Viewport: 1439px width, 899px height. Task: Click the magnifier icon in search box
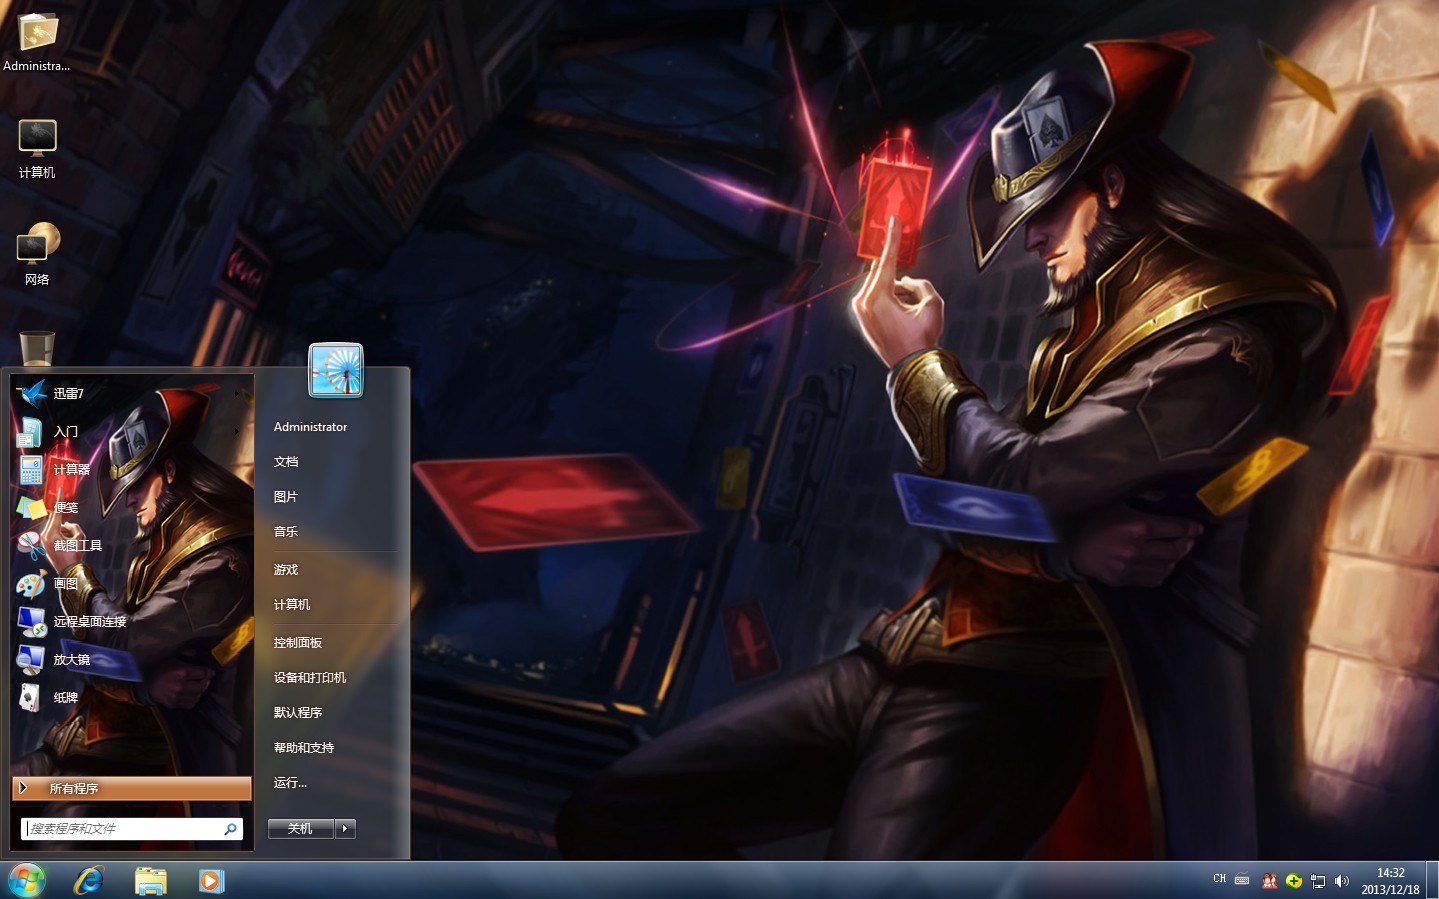[x=230, y=828]
